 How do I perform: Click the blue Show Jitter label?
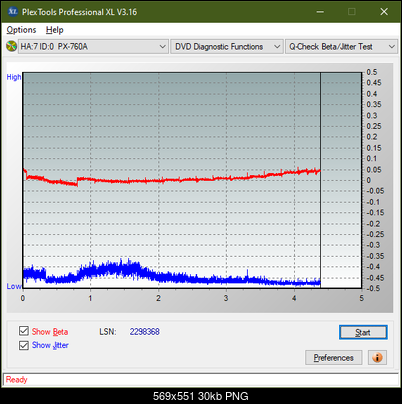[50, 345]
